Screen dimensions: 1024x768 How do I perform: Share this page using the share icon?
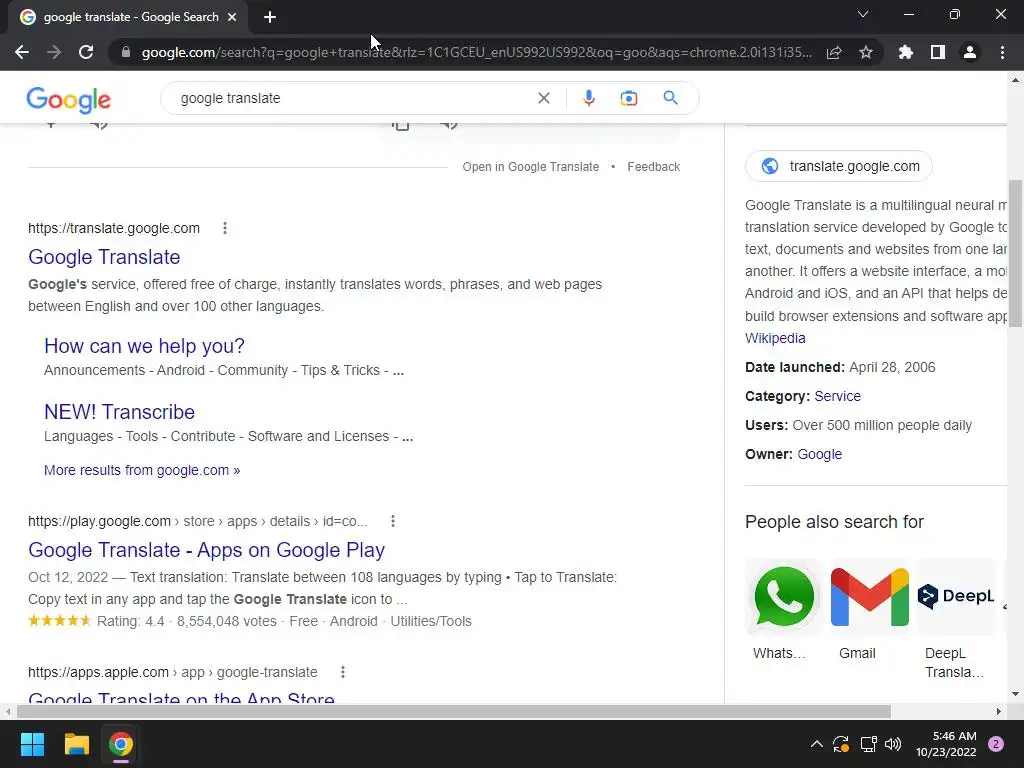(x=834, y=52)
